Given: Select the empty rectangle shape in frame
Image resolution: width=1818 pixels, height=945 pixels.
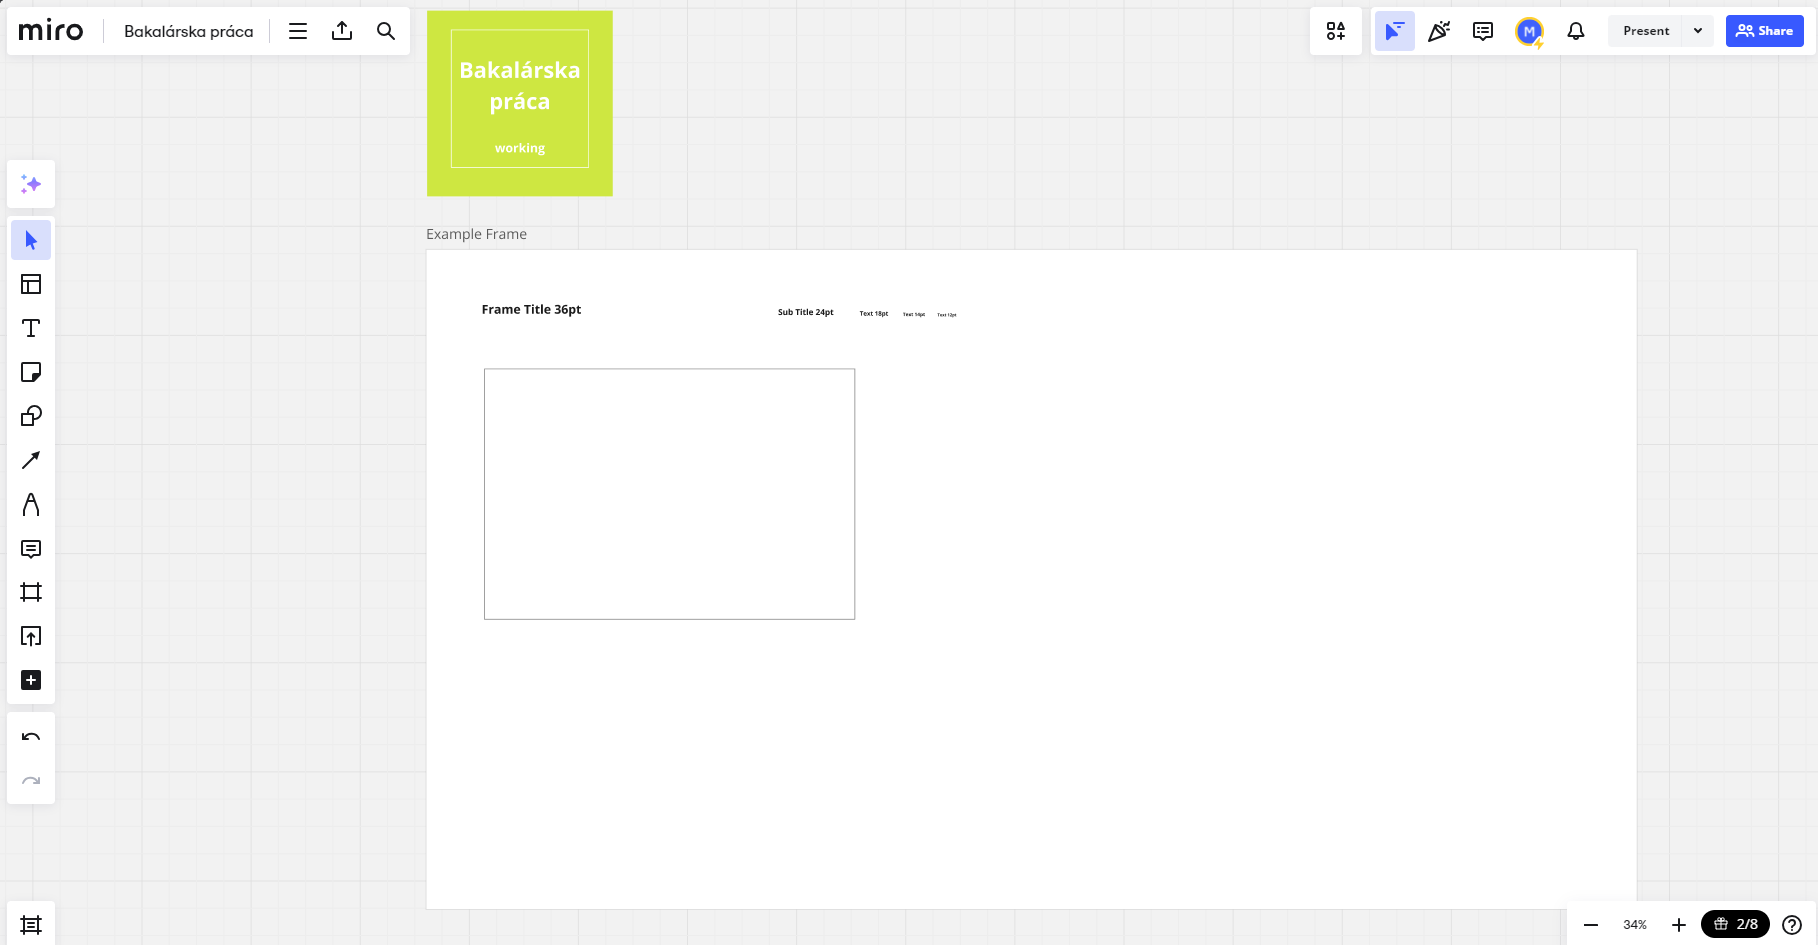Looking at the screenshot, I should point(670,494).
